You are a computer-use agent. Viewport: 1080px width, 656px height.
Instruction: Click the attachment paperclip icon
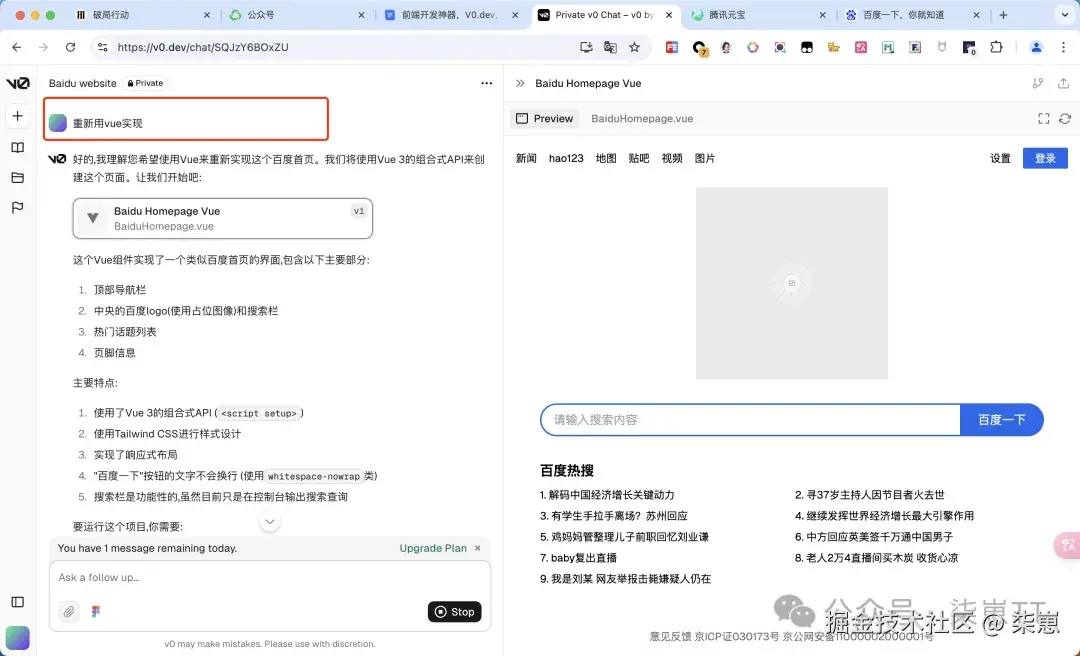click(69, 611)
